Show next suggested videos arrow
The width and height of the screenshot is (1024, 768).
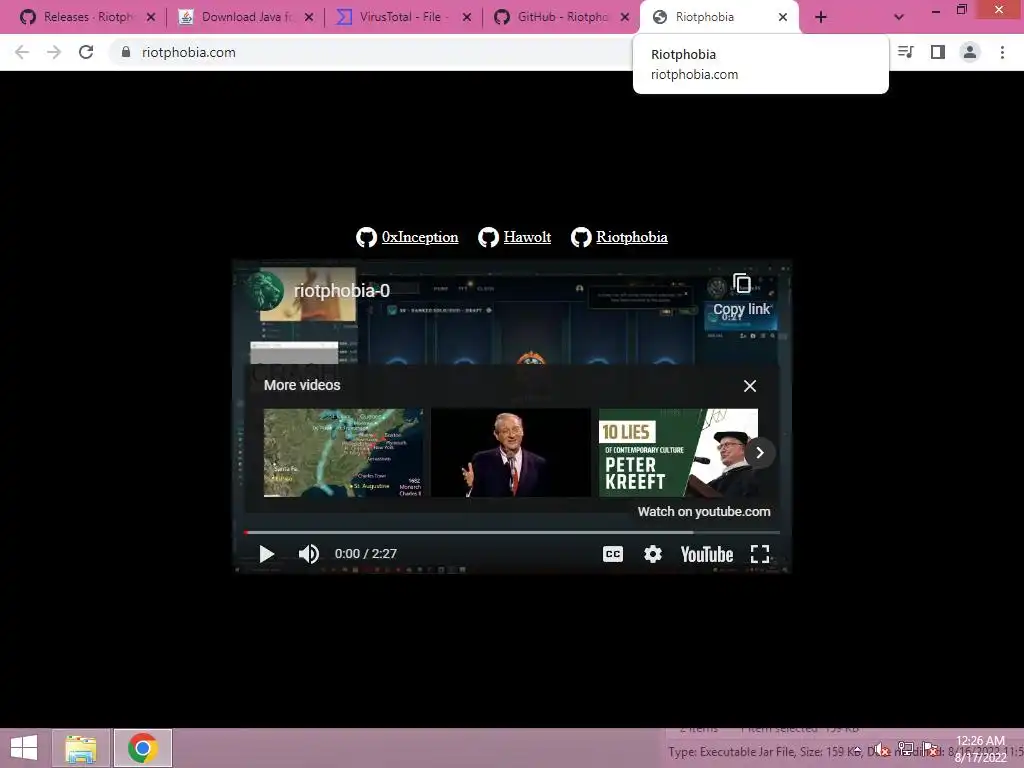click(760, 453)
